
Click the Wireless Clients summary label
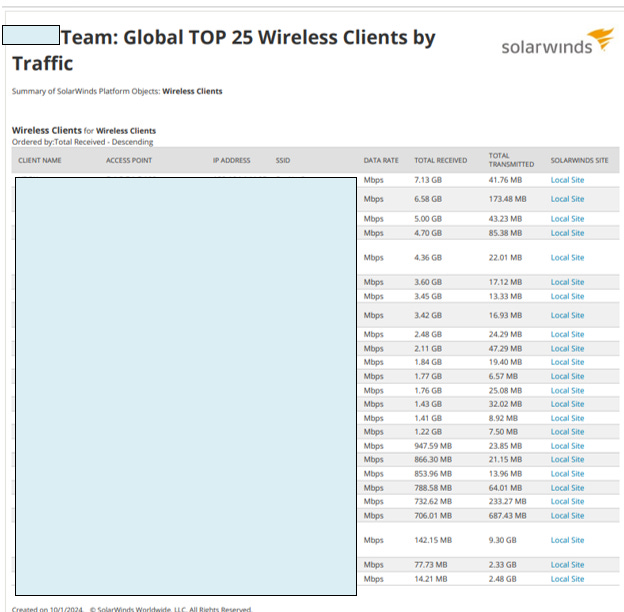[x=192, y=91]
